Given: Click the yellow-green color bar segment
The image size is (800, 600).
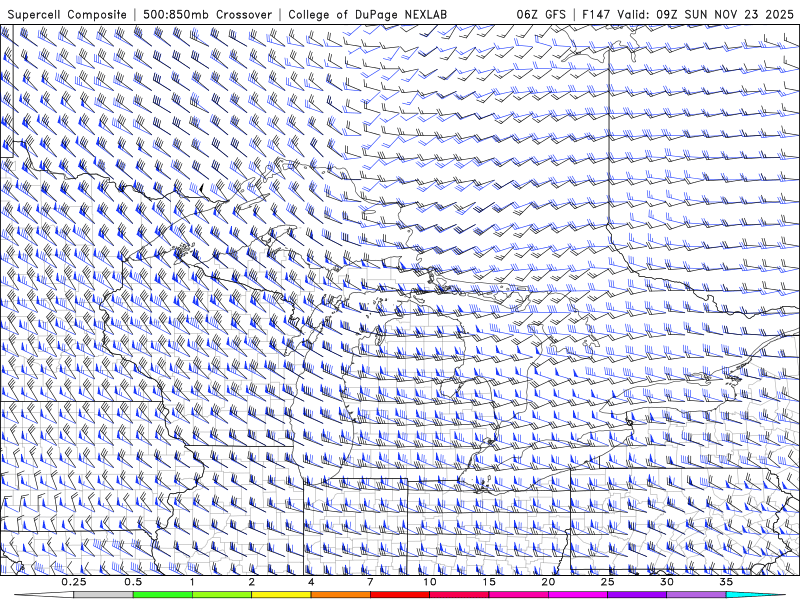Looking at the screenshot, I should [x=222, y=595].
